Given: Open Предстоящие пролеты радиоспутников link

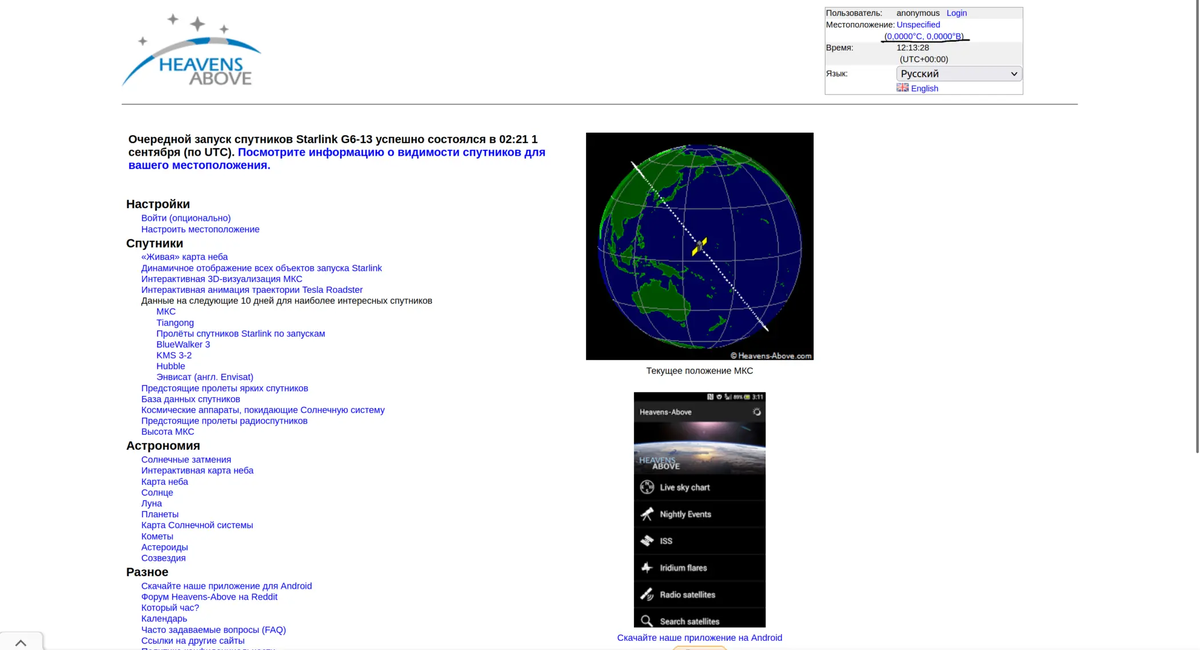Looking at the screenshot, I should (x=224, y=421).
